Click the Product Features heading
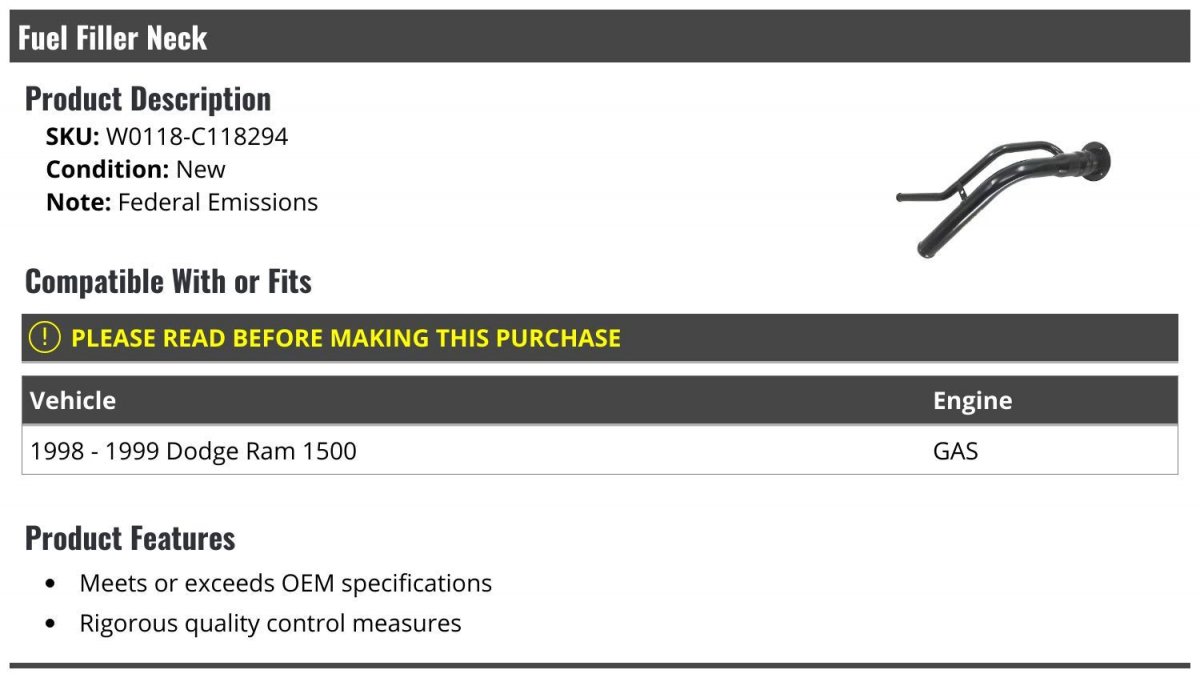The image size is (1200, 678). tap(130, 538)
